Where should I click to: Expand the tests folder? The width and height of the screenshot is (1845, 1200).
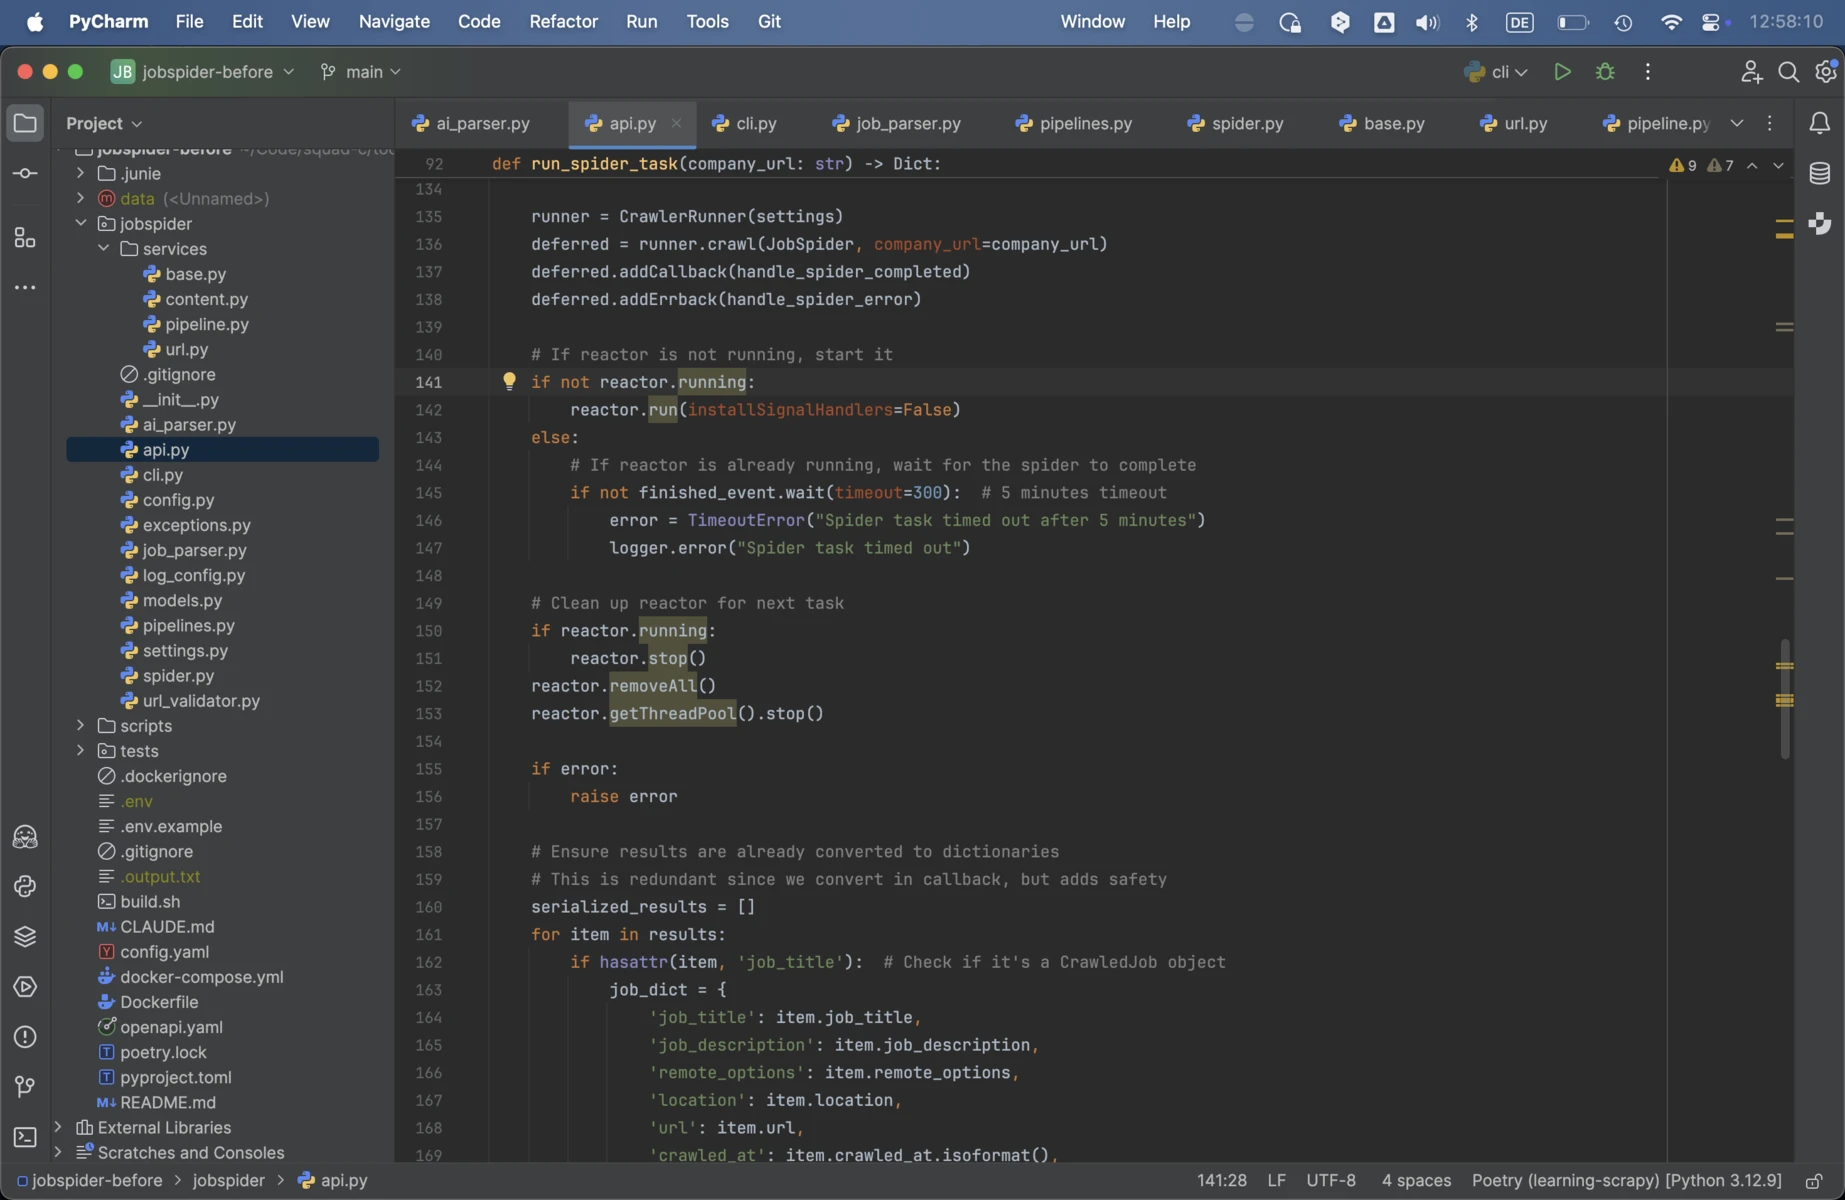coord(81,751)
